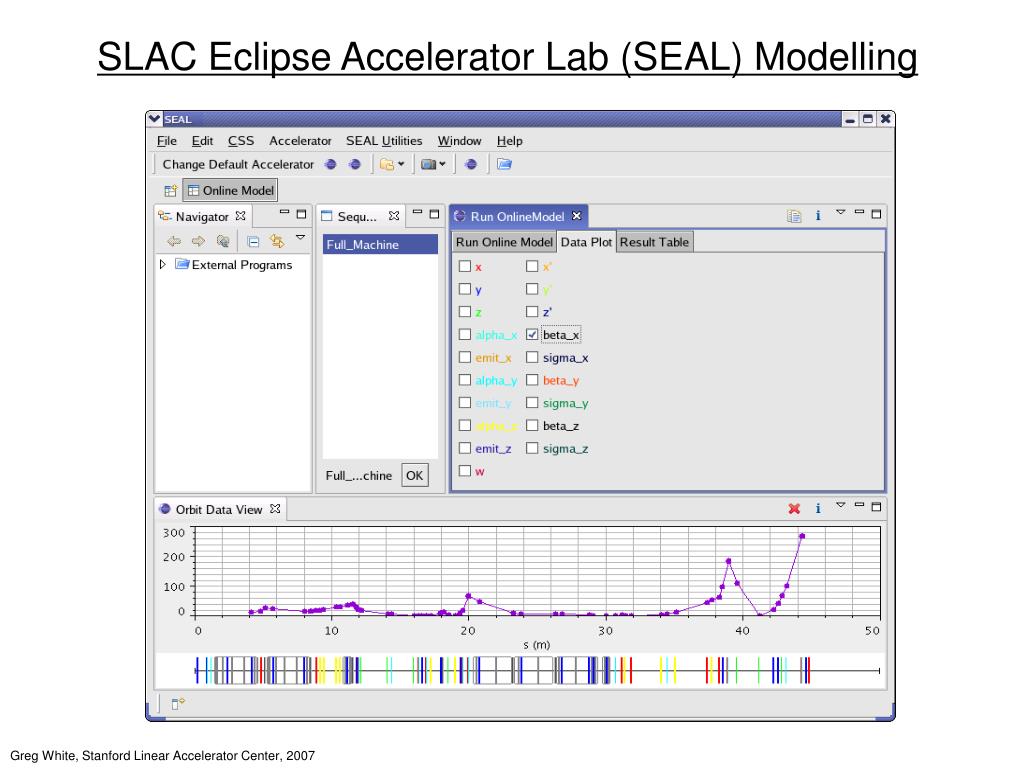This screenshot has height=768, width=1024.
Task: Expand External Programs tree node
Action: click(x=163, y=264)
